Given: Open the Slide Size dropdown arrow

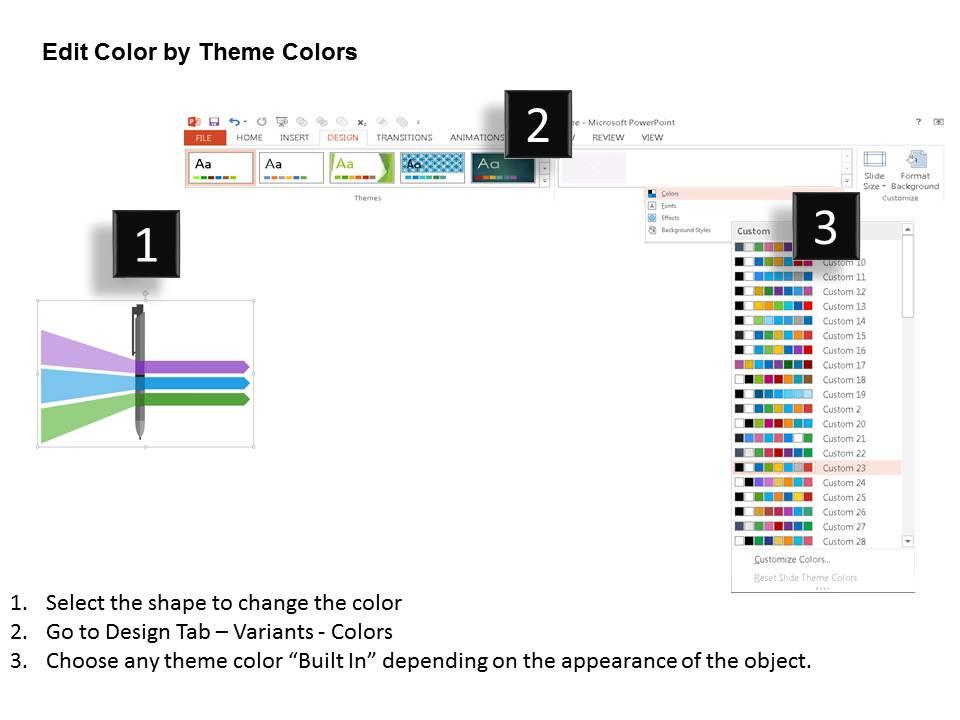Looking at the screenshot, I should [884, 186].
